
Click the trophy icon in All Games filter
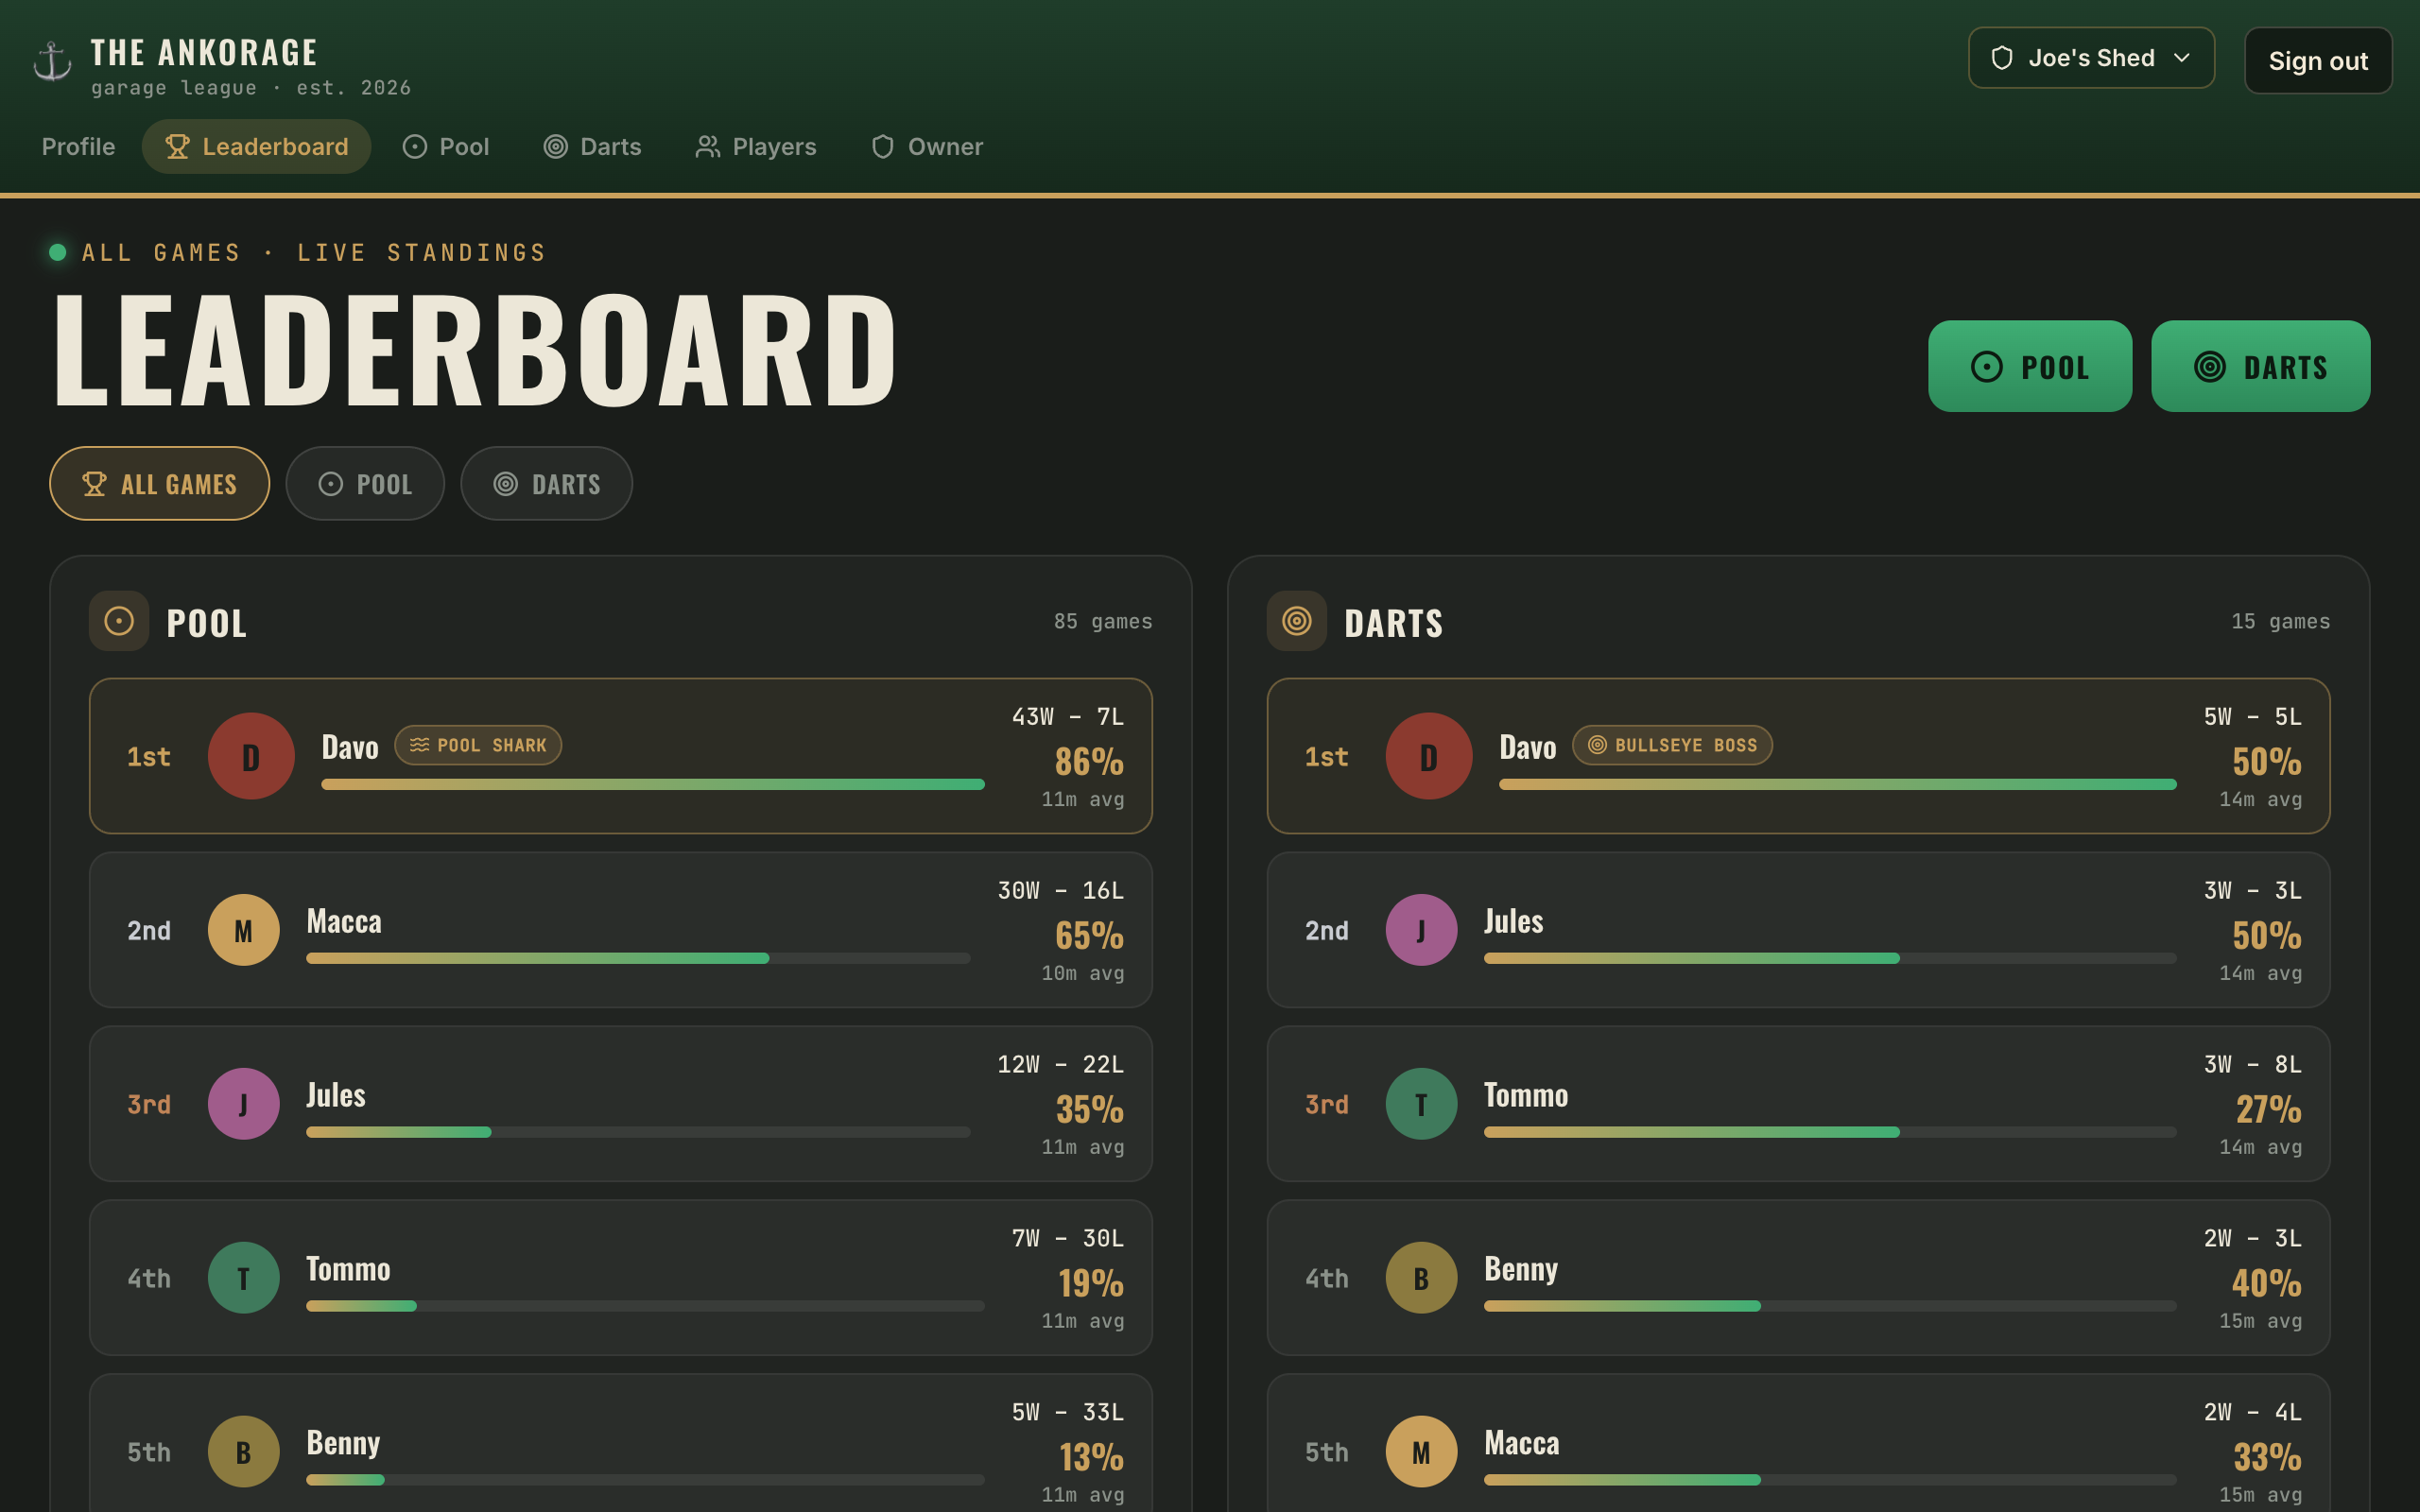[x=94, y=484]
